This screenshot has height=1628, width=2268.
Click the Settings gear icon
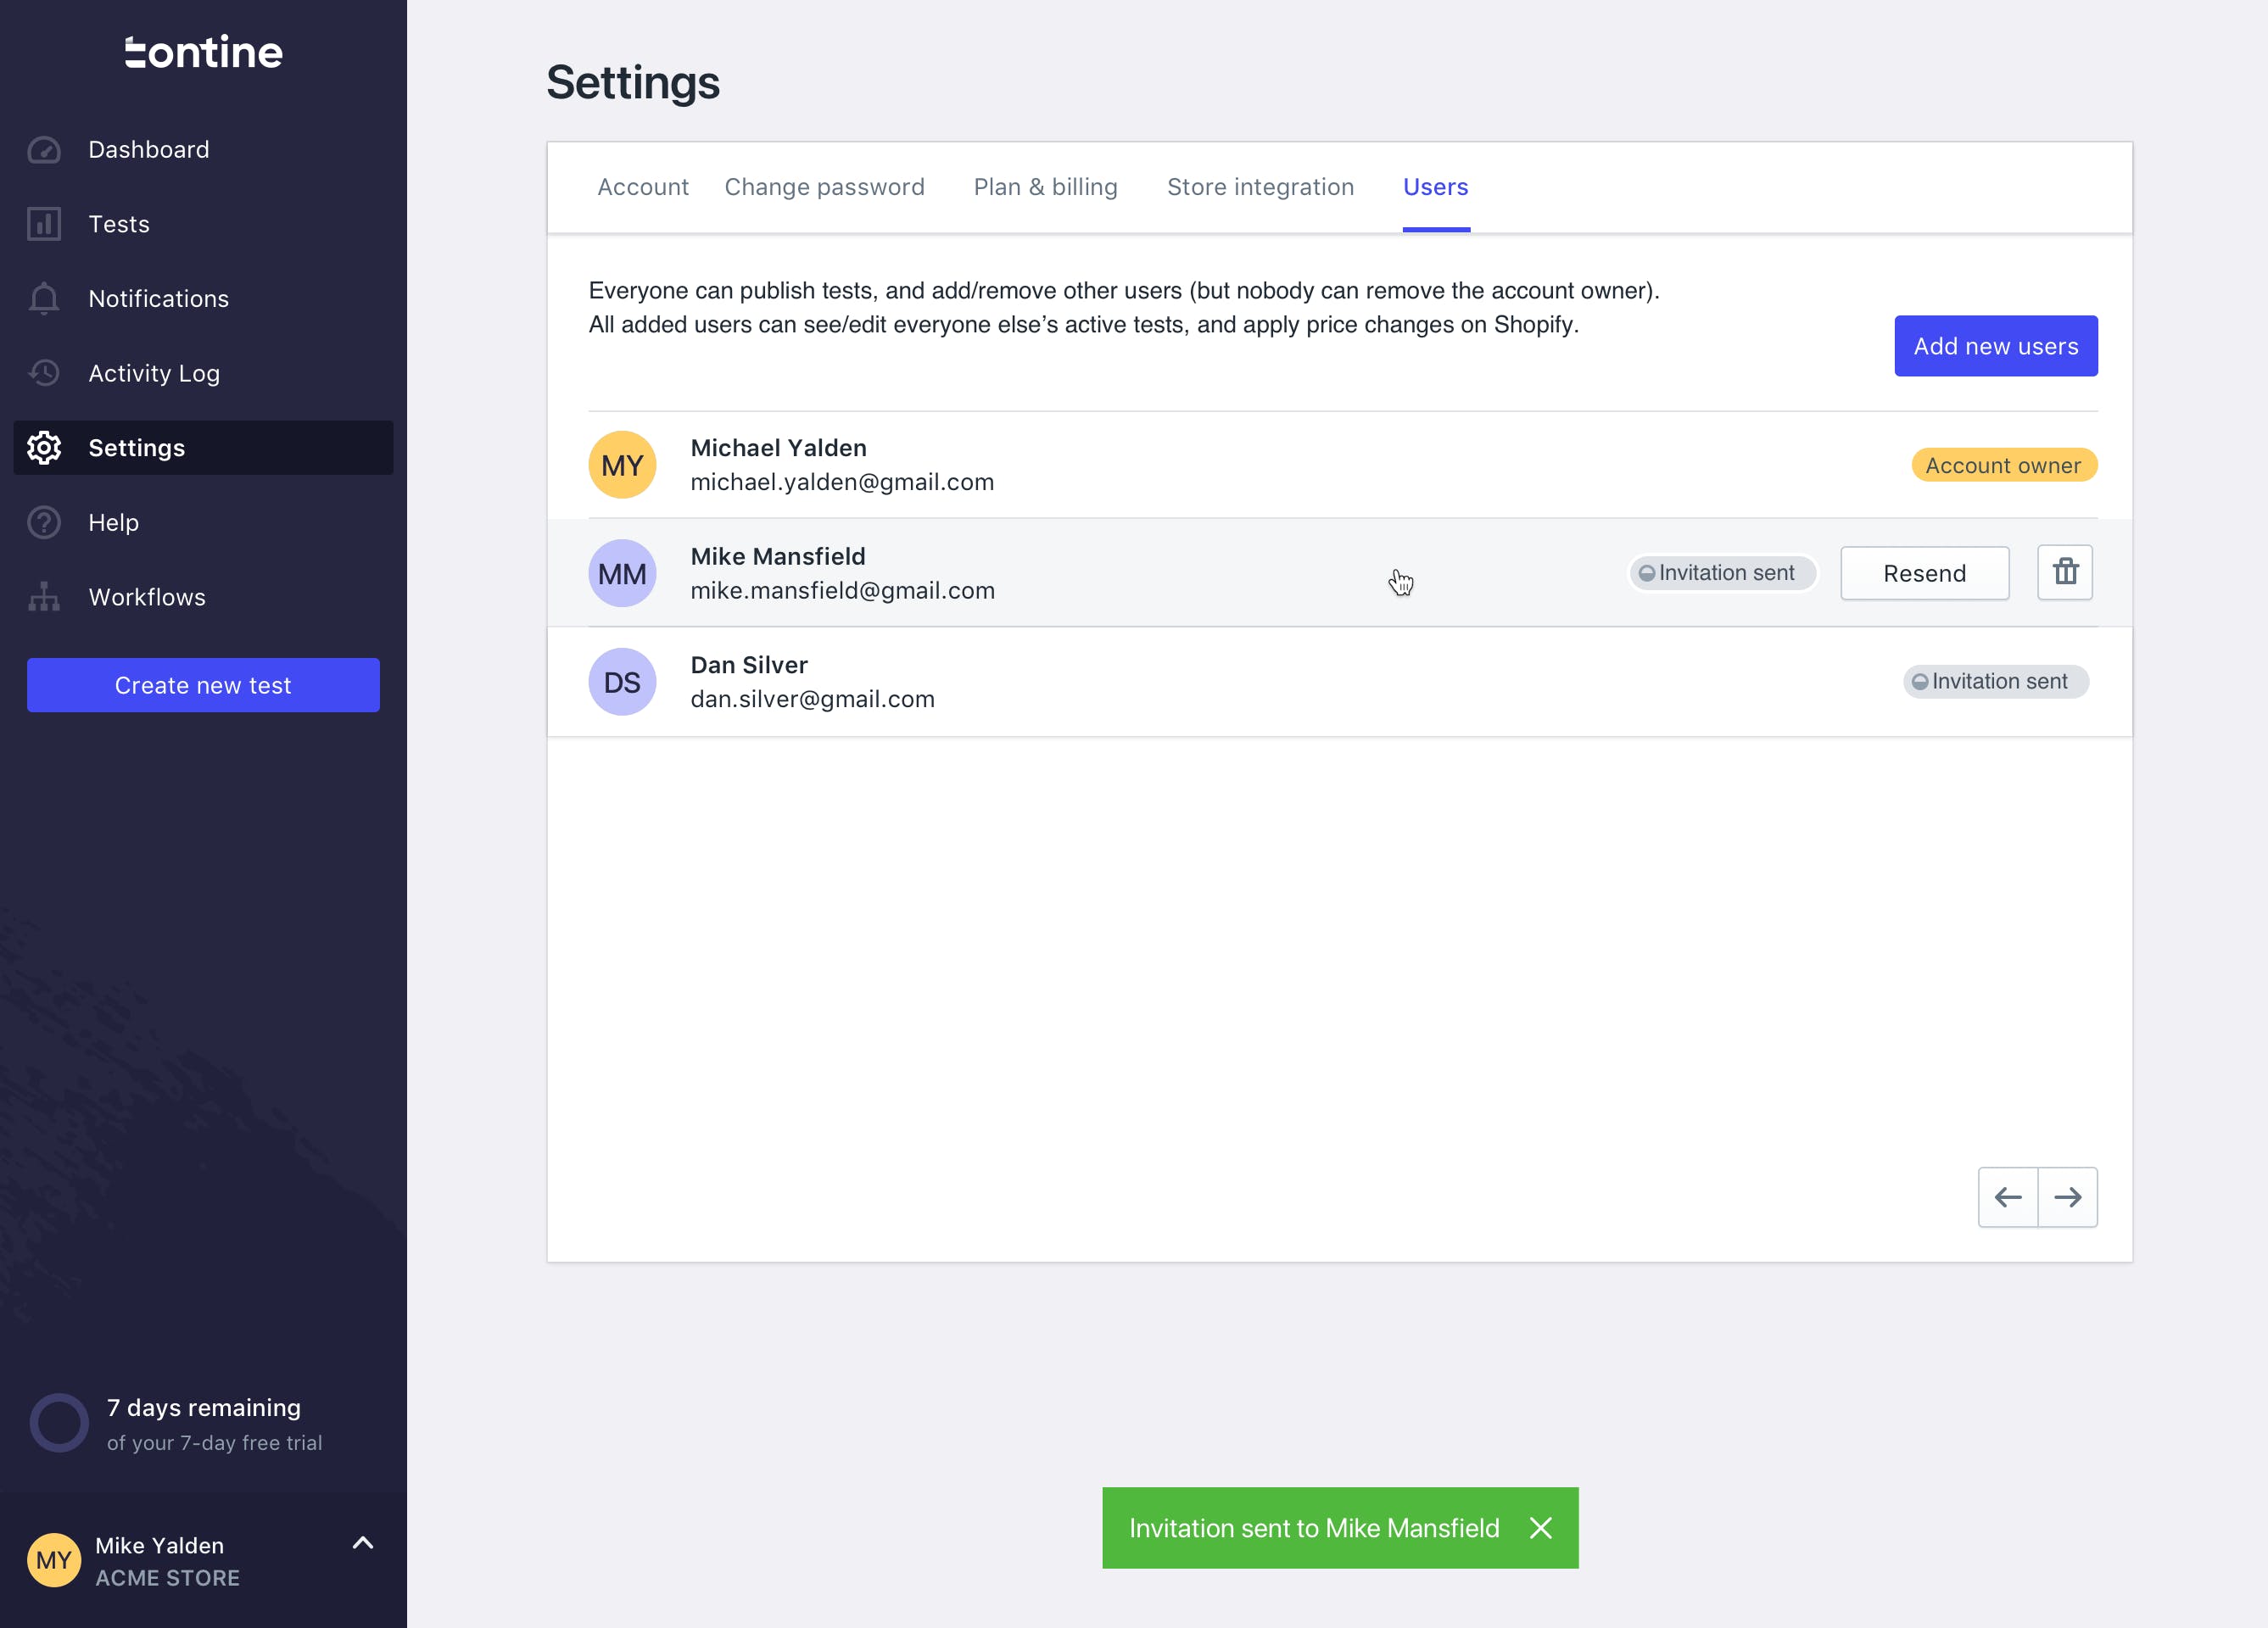[44, 448]
